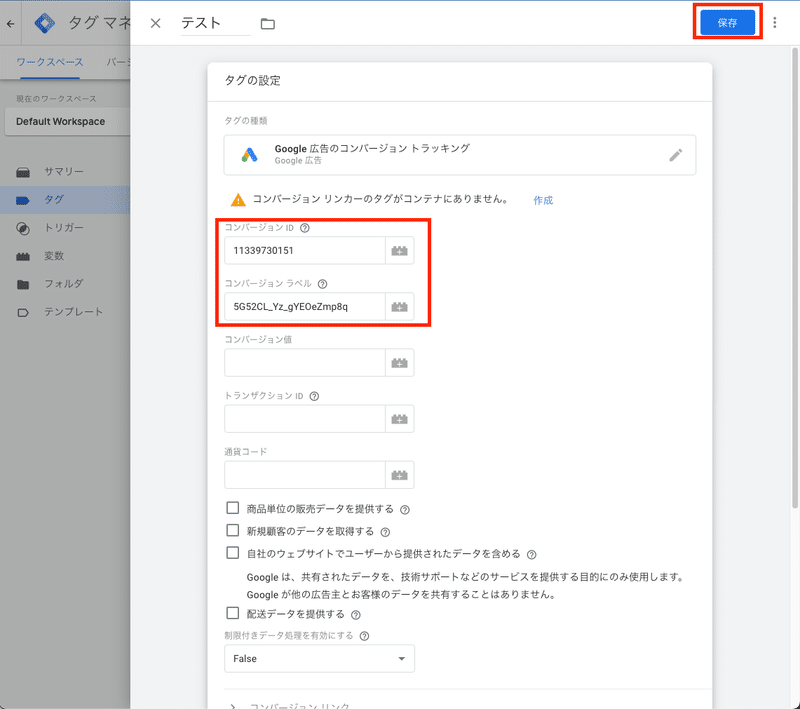Image resolution: width=800 pixels, height=709 pixels.
Task: Open タグ in the sidebar
Action: [65, 199]
